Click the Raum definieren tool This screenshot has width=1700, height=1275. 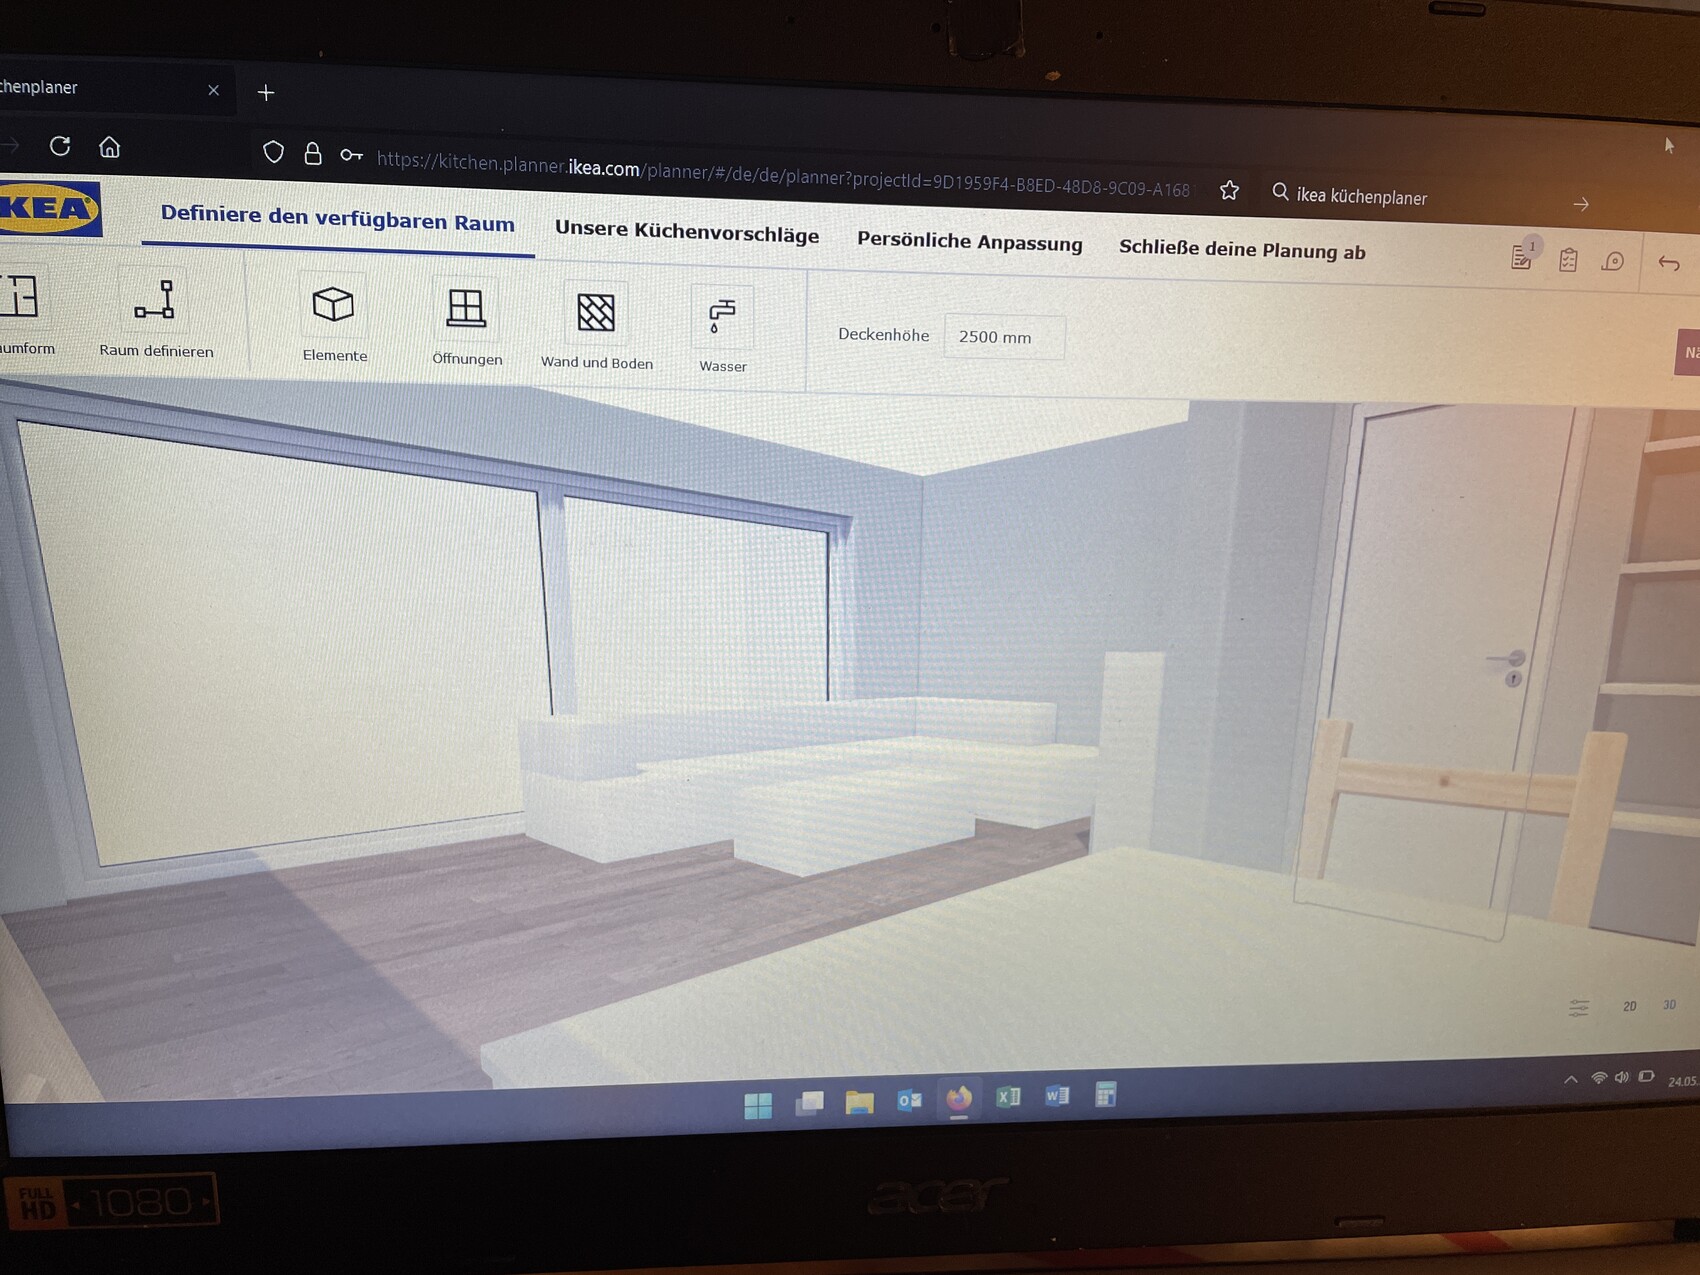[156, 301]
